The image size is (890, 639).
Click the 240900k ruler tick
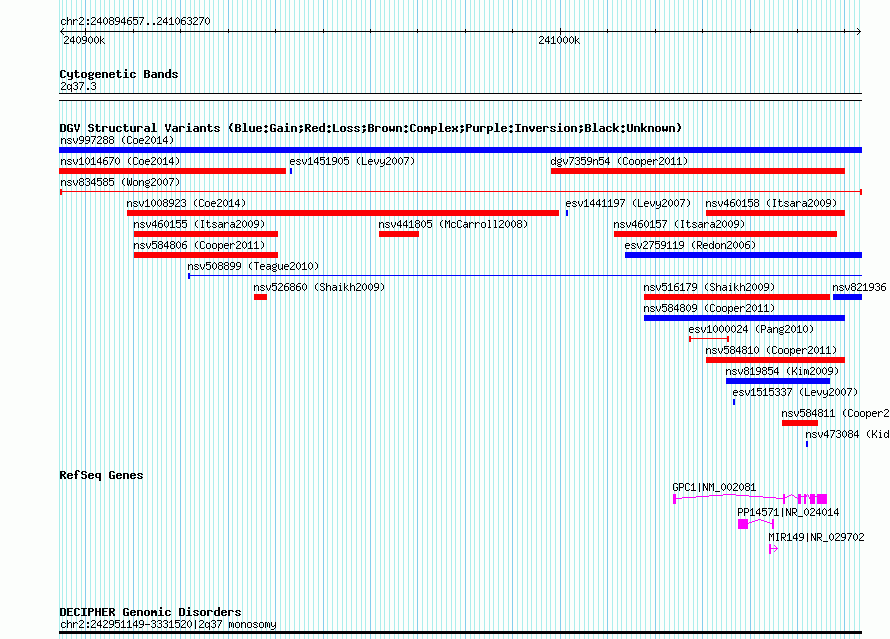[x=85, y=32]
